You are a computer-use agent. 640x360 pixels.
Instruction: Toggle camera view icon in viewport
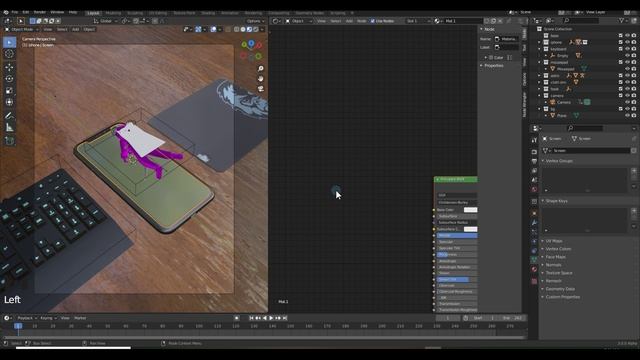coord(260,89)
